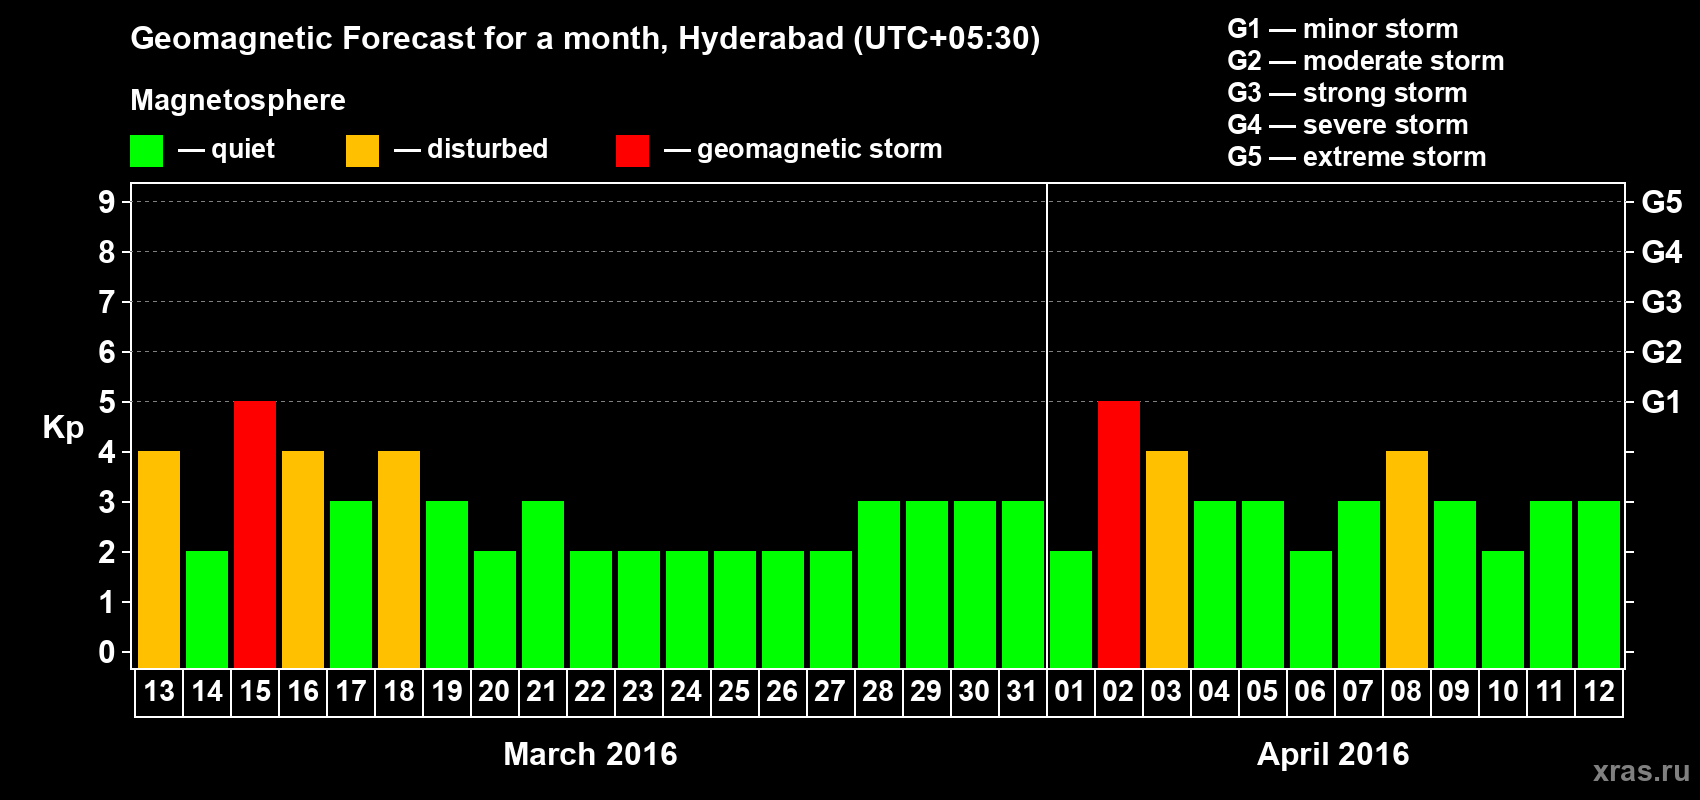The image size is (1700, 800).
Task: Click the orange bar for March 16
Action: coord(303,560)
